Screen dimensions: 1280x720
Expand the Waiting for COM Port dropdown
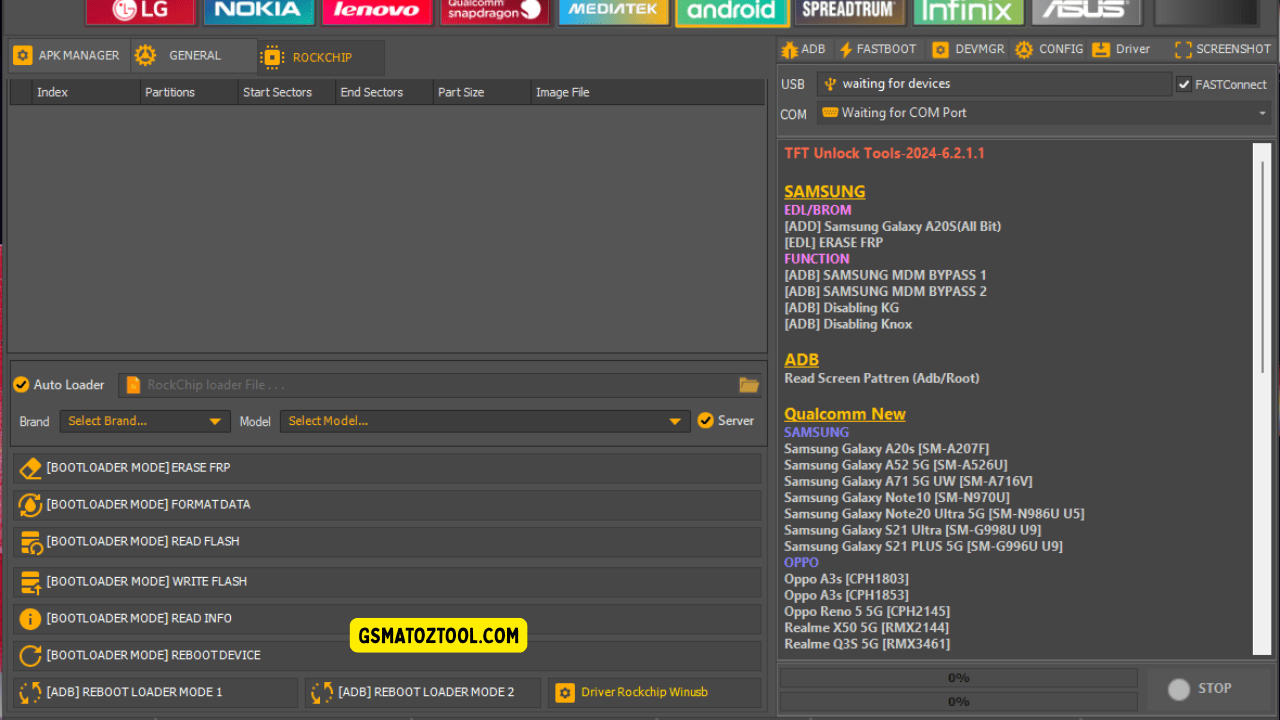click(x=1043, y=113)
